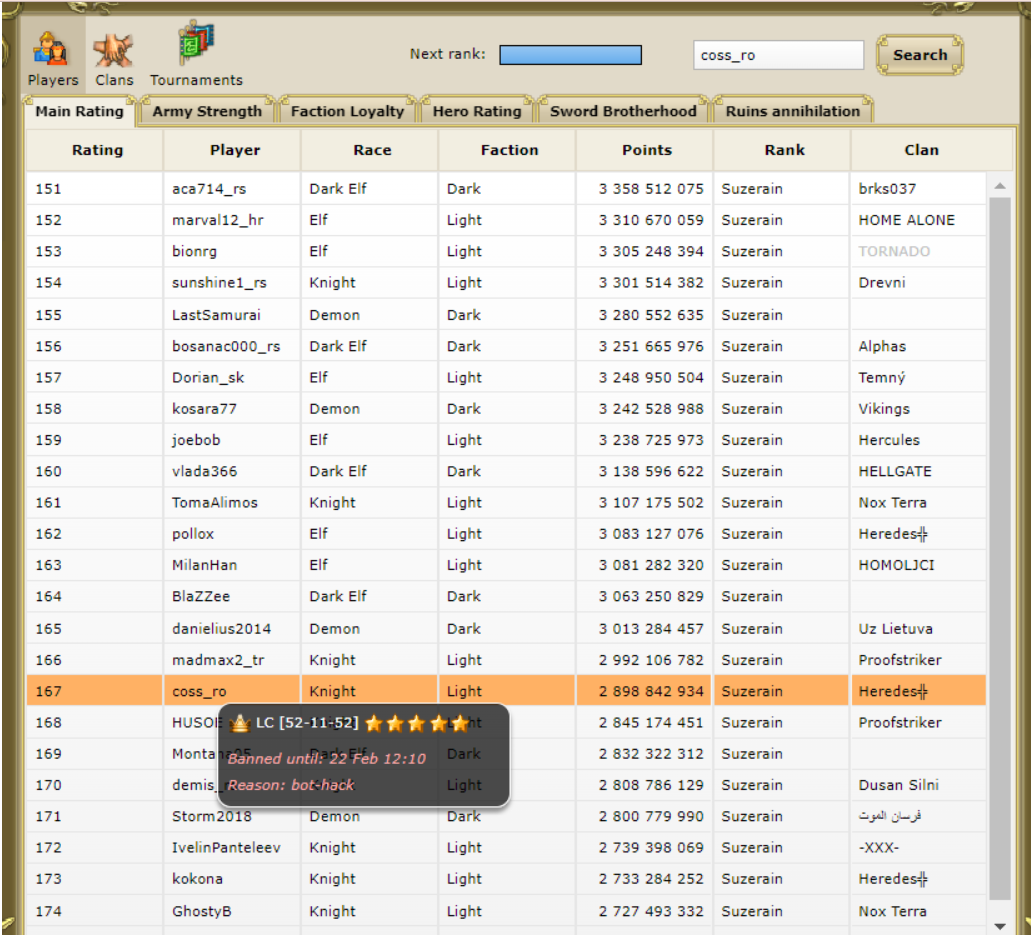Open the Faction Loyalty tab
The width and height of the screenshot is (1031, 935).
click(x=347, y=111)
